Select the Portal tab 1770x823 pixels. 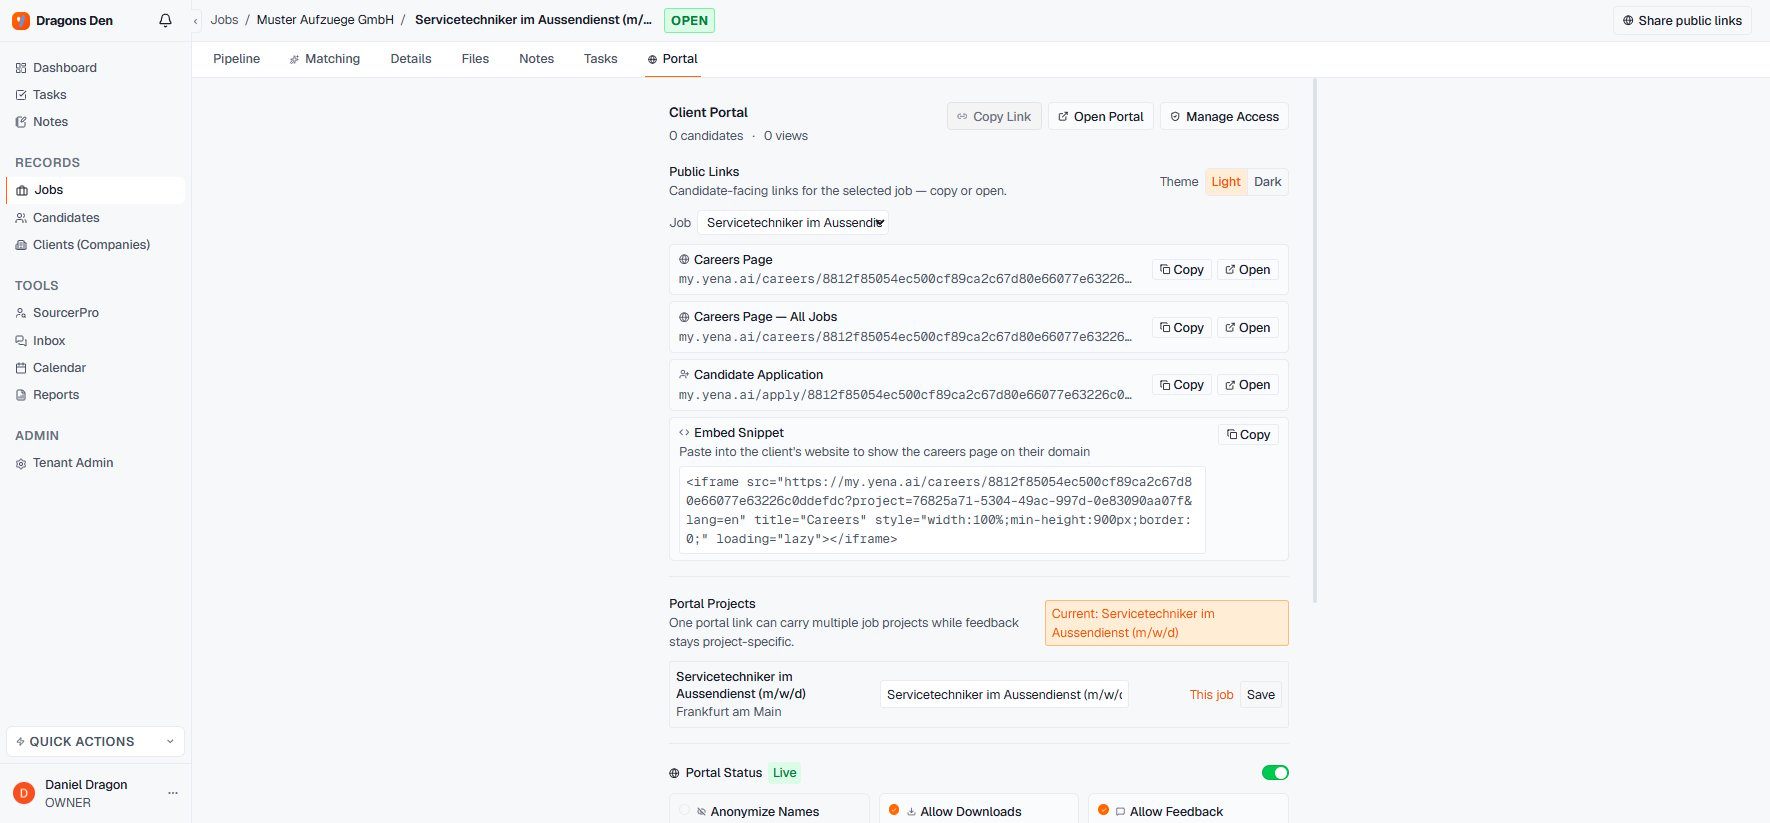[x=672, y=59]
